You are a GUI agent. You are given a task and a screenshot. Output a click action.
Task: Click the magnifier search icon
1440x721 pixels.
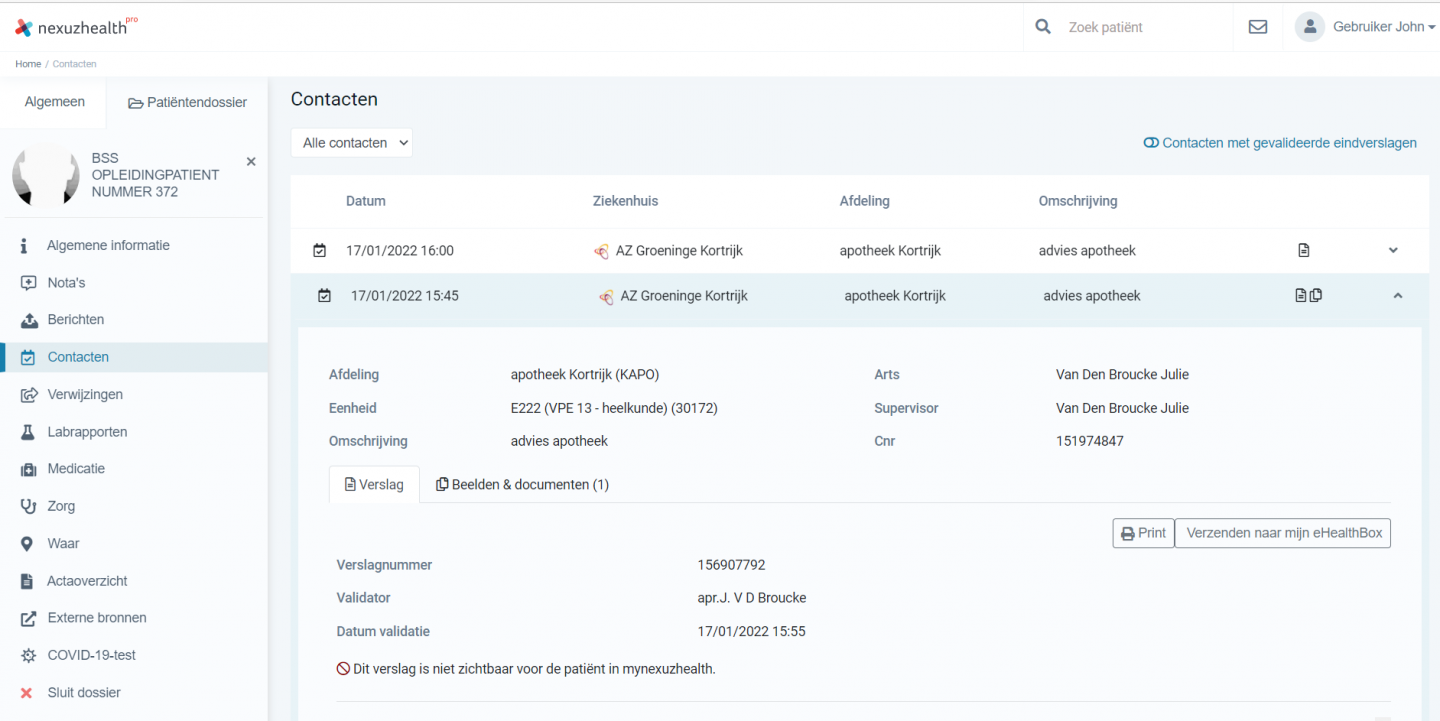coord(1043,27)
